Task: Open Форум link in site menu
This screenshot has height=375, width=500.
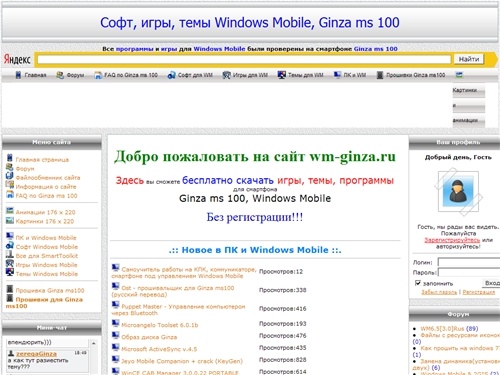Action: tap(25, 169)
